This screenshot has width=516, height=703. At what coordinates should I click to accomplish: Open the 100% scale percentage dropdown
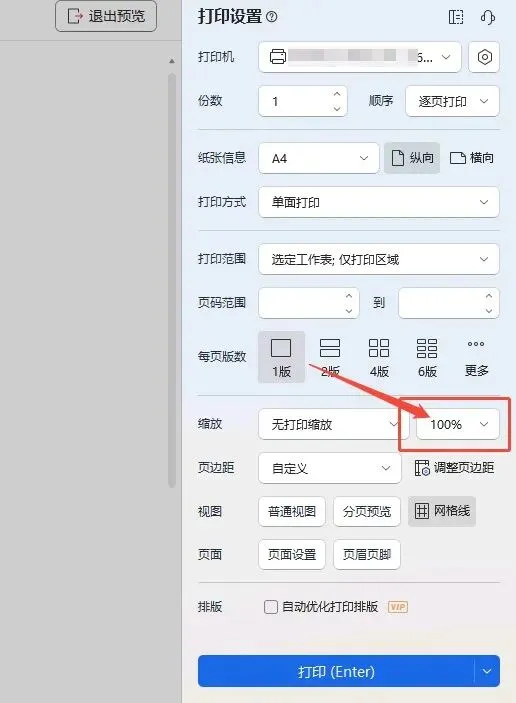click(458, 424)
